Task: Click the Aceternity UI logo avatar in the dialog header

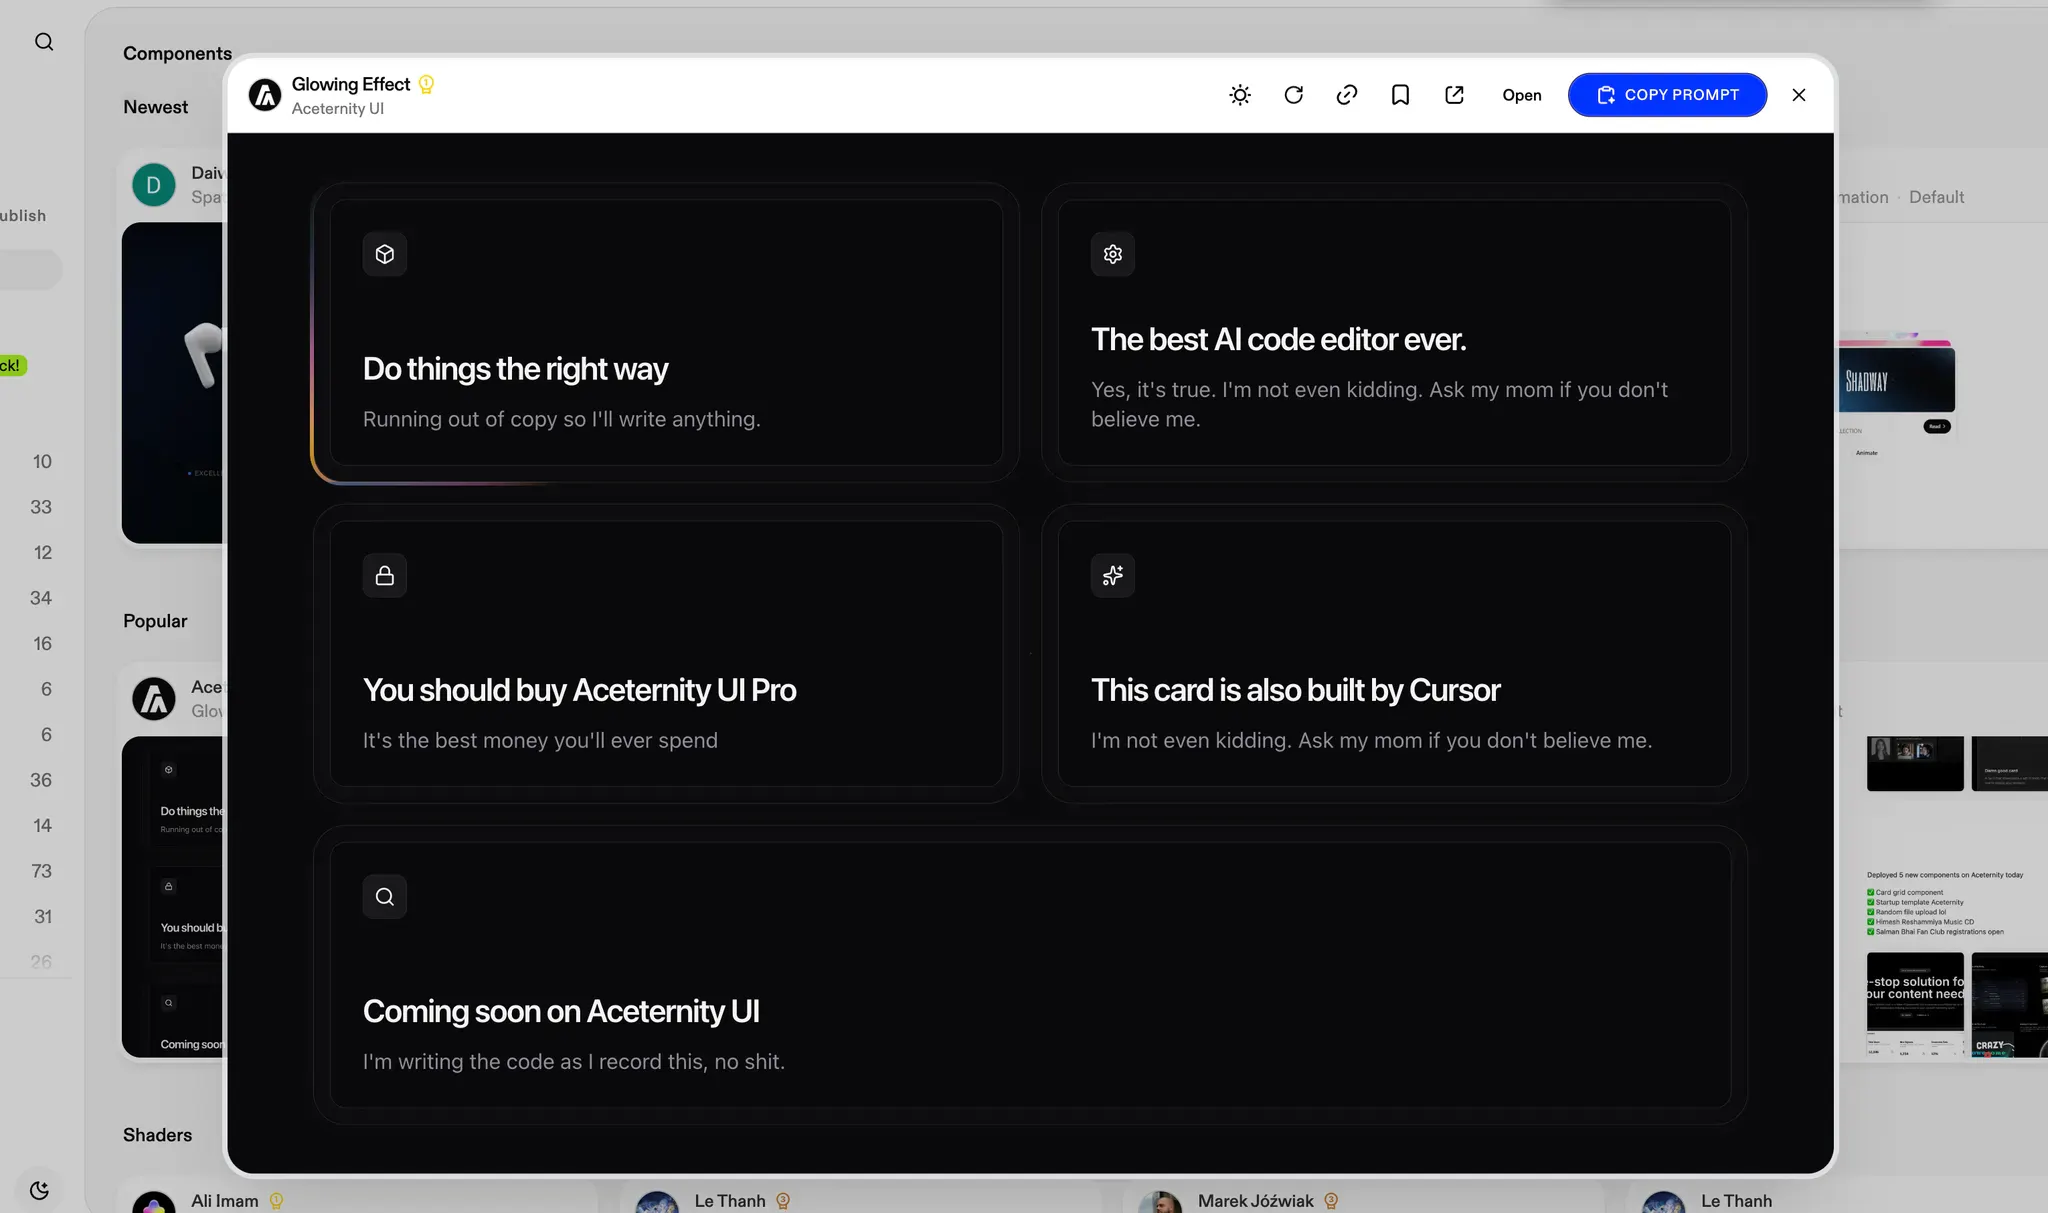Action: (x=265, y=95)
